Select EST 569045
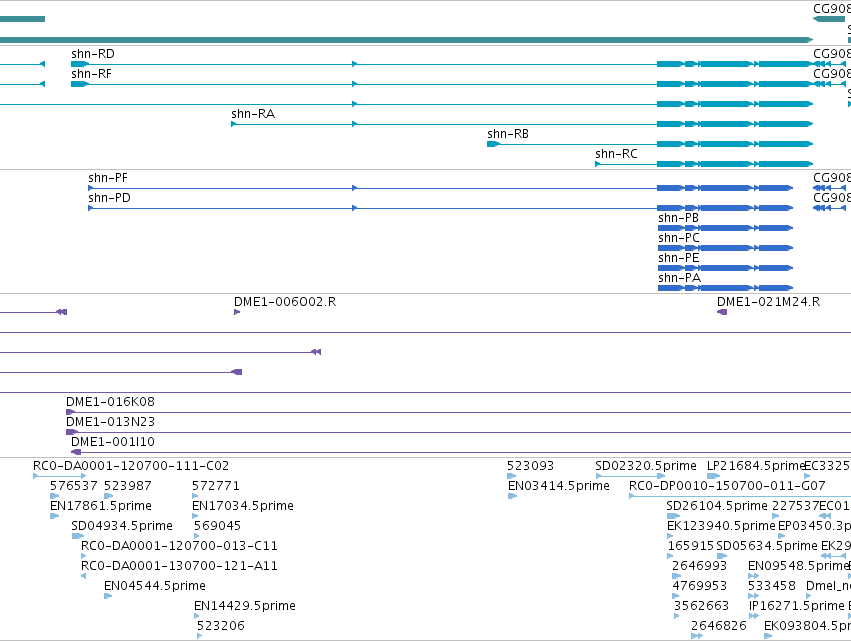851x641 pixels. point(217,526)
